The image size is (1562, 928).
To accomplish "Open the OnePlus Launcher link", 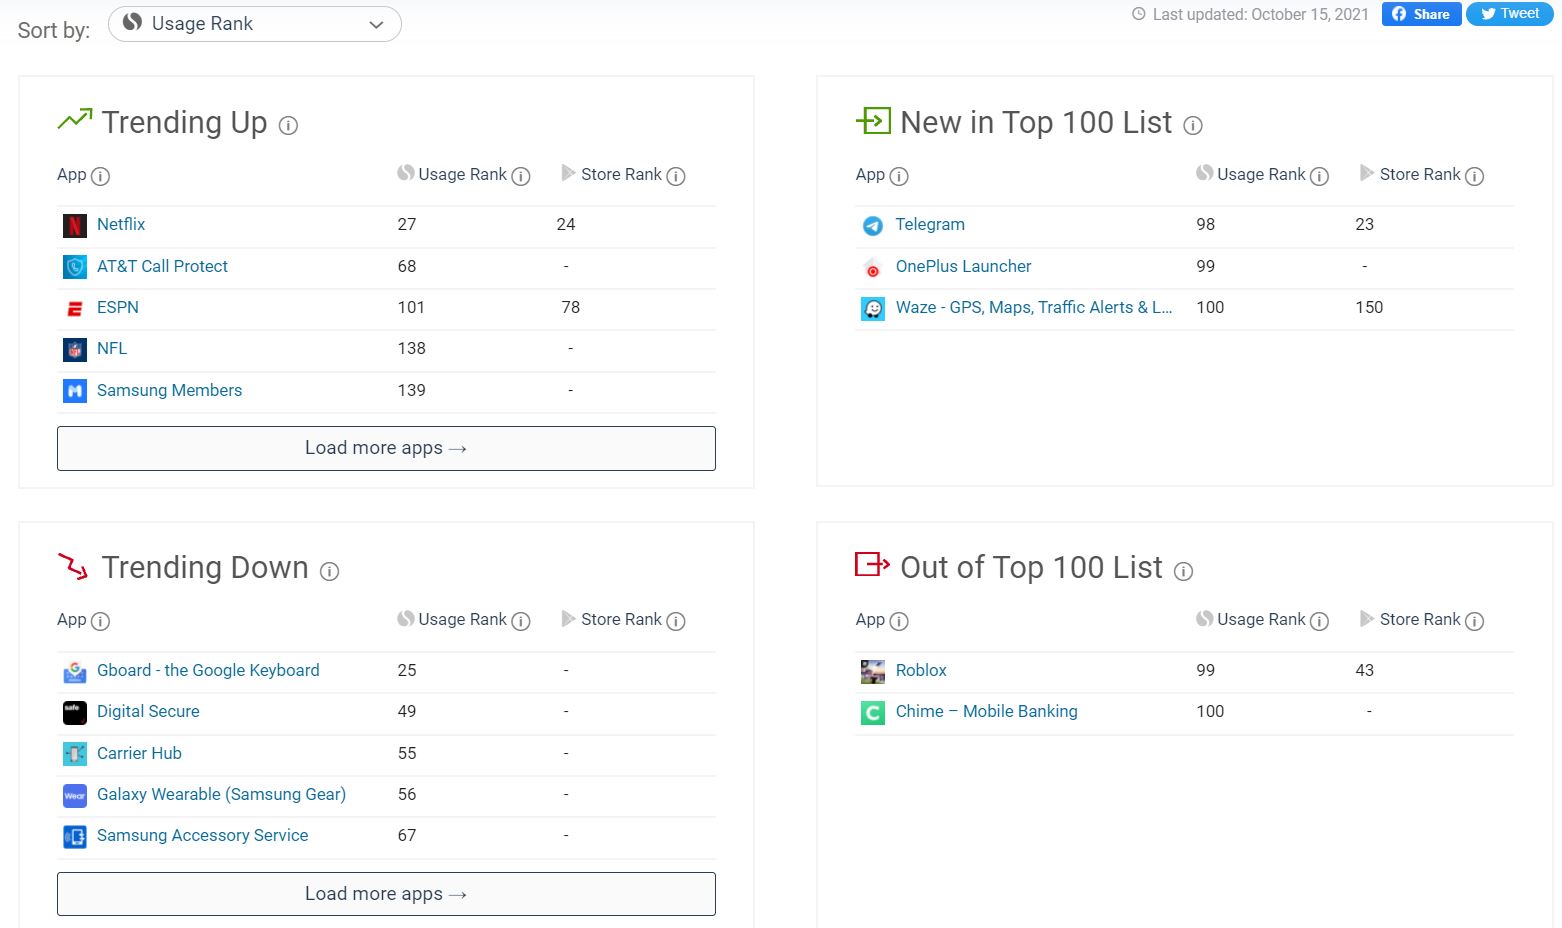I will 963,266.
